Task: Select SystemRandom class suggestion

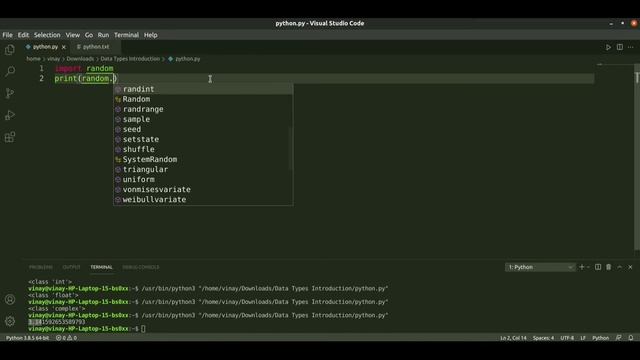Action: (x=202, y=159)
